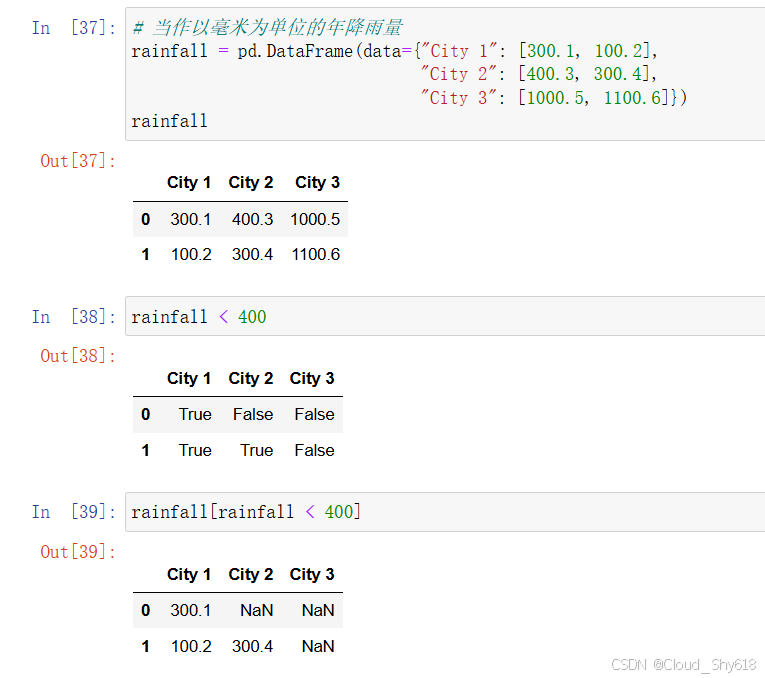765x678 pixels.
Task: Click 300.4 in Out[39] table
Action: [252, 646]
